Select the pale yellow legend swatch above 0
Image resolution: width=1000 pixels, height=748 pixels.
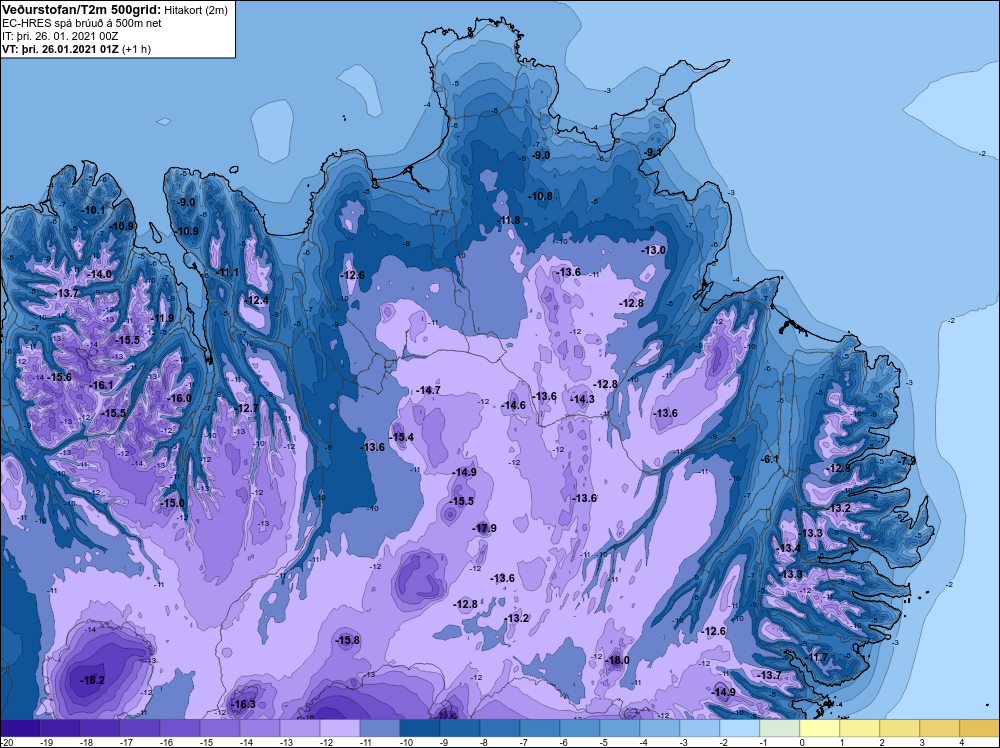pos(820,728)
